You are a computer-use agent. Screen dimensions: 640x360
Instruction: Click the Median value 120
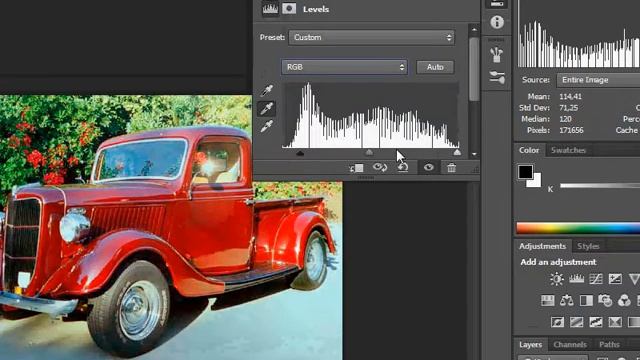point(565,119)
